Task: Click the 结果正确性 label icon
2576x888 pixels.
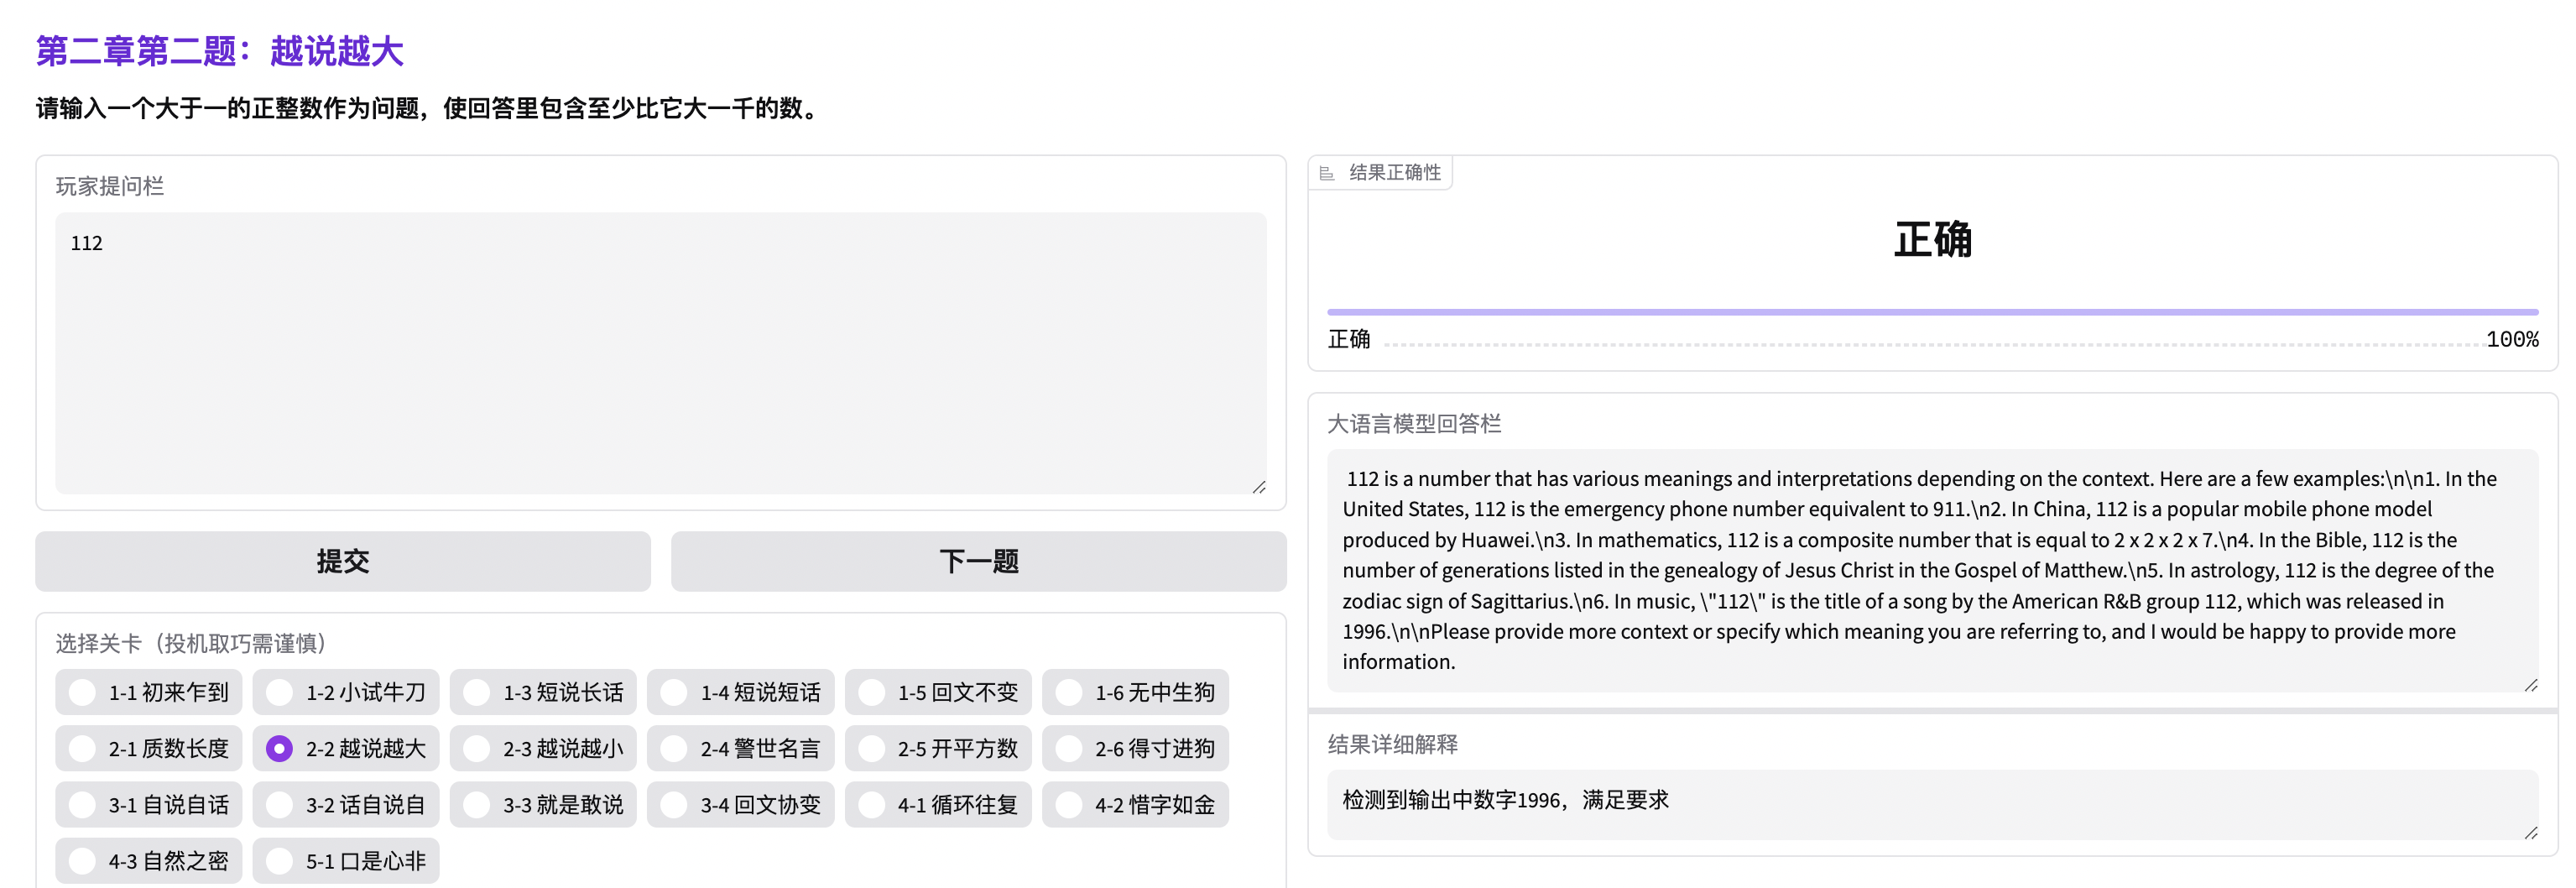Action: point(1327,173)
